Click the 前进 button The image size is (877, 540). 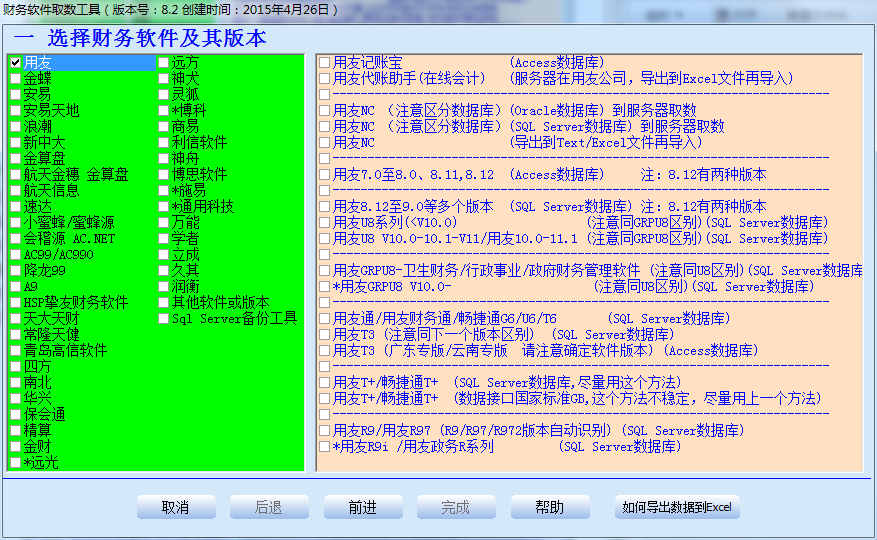click(363, 507)
